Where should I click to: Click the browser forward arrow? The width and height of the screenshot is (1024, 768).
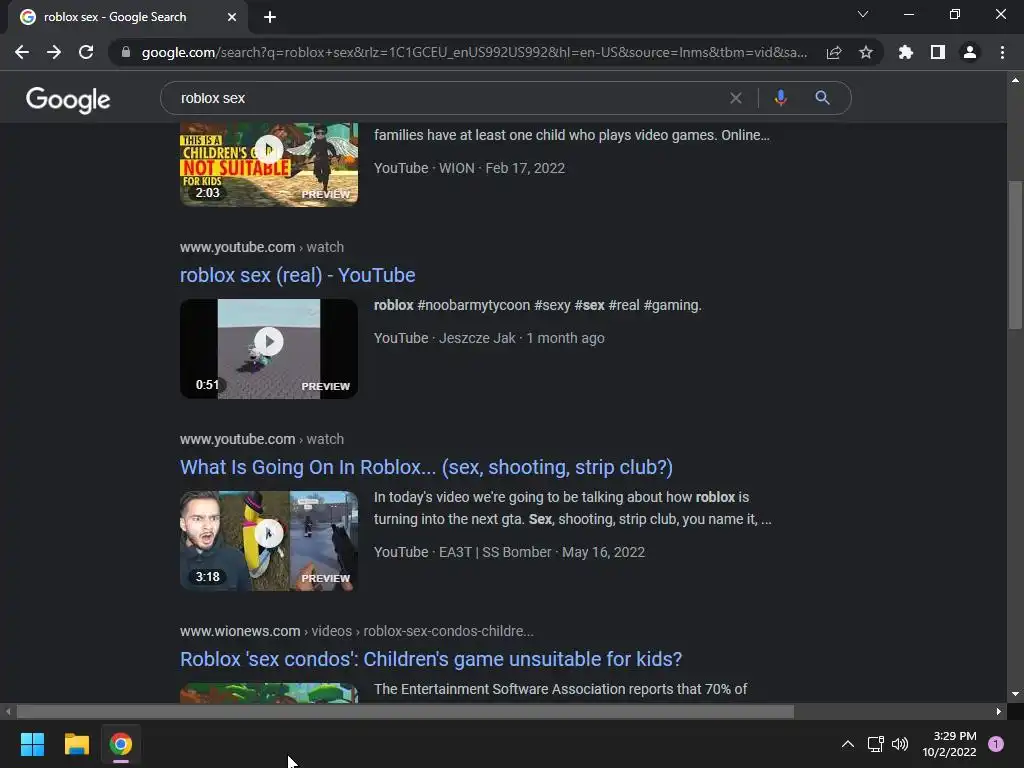tap(54, 52)
